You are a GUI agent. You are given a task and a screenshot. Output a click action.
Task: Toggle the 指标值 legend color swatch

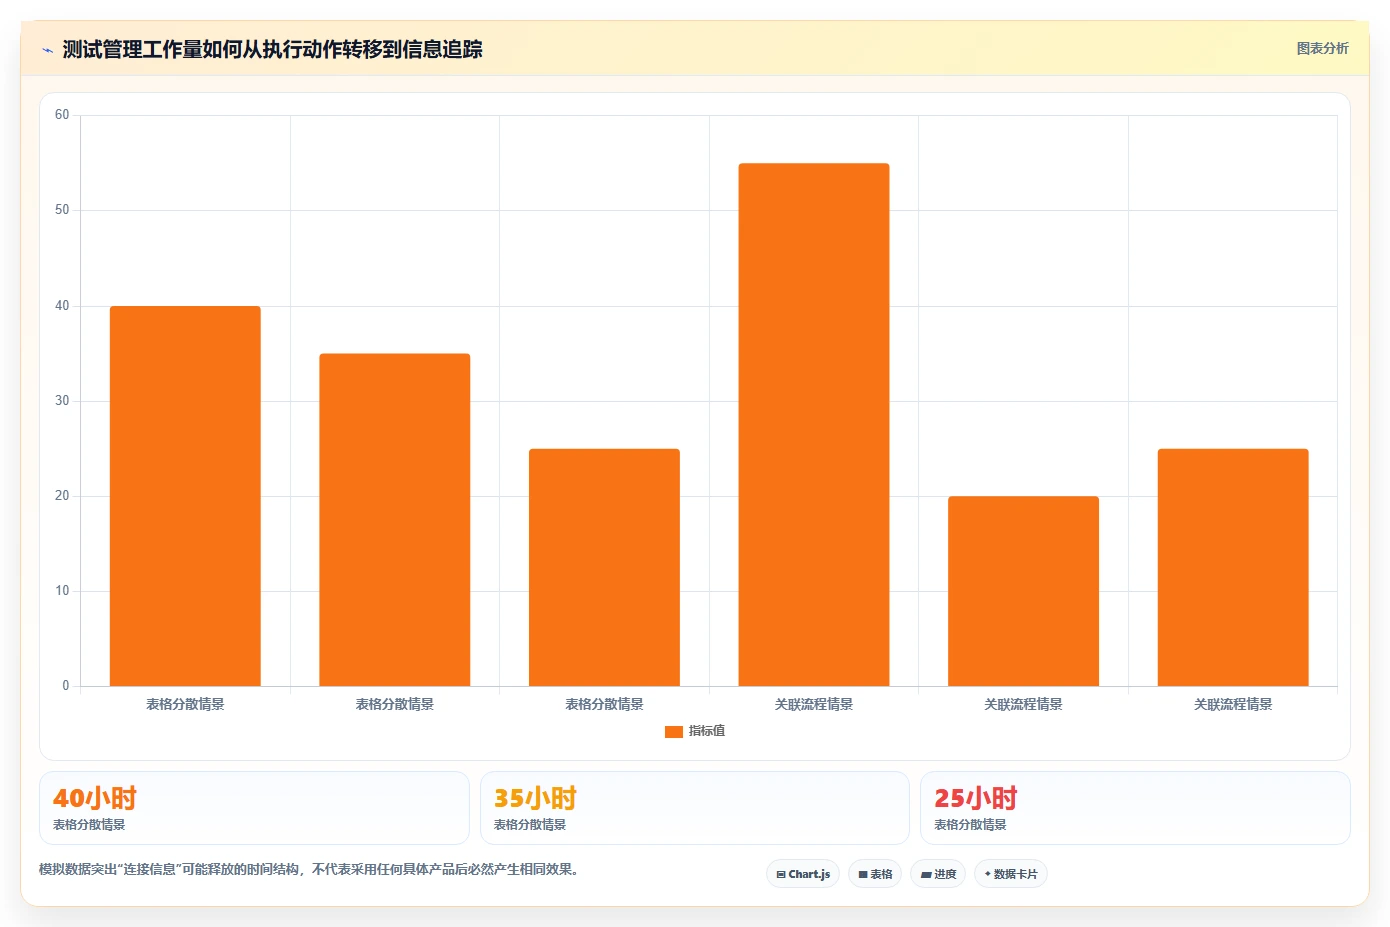tap(673, 732)
